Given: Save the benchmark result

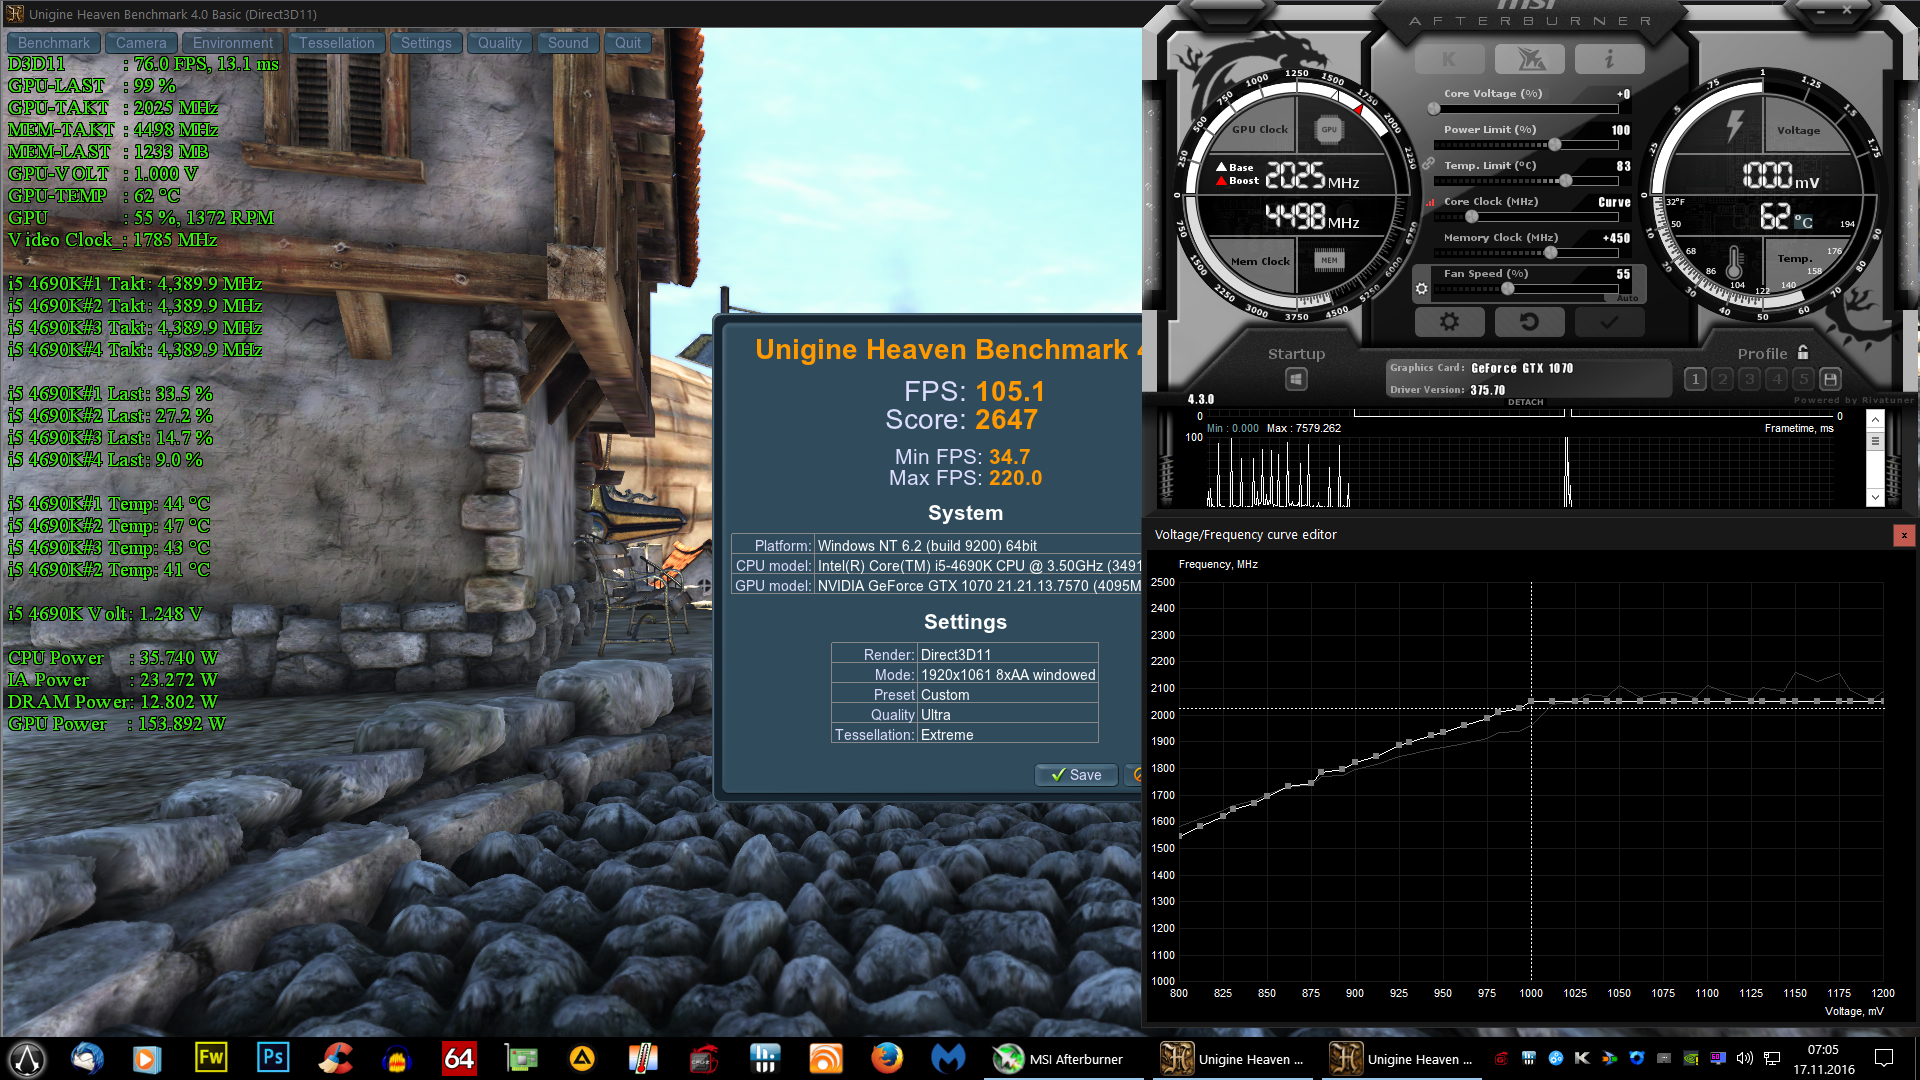Looking at the screenshot, I should 1076,775.
